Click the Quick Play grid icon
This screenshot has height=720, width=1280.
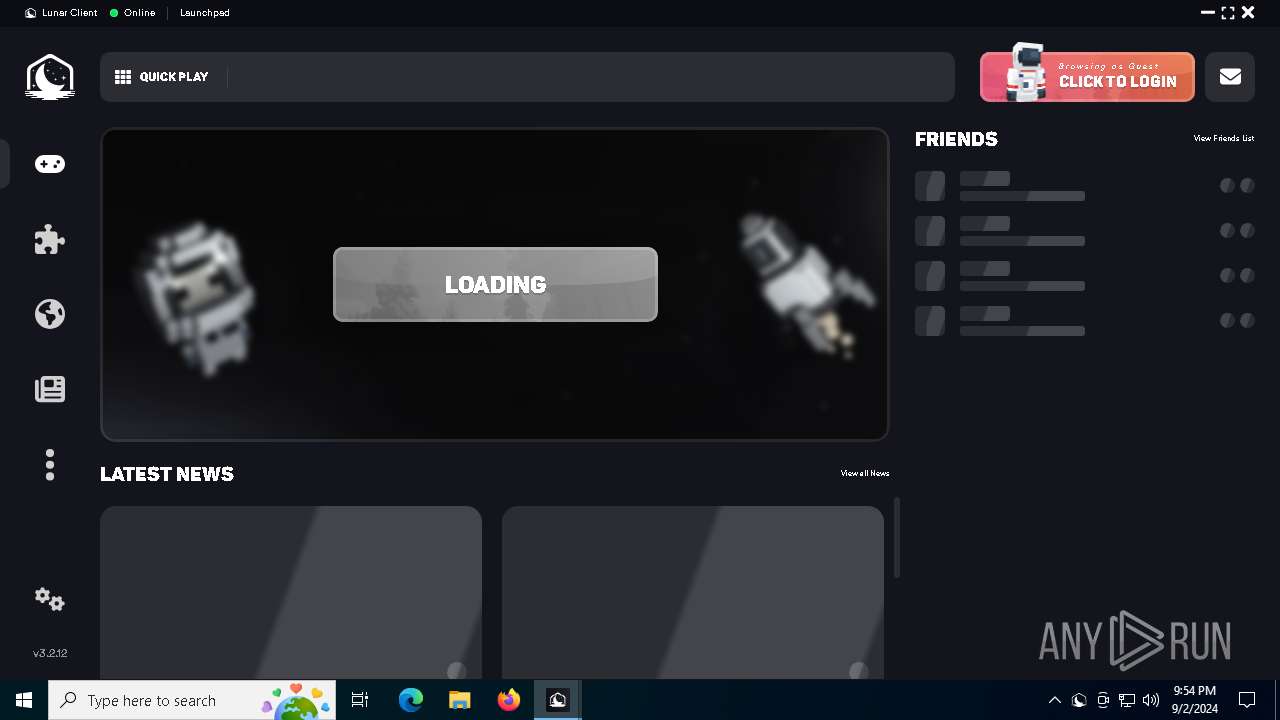tap(123, 77)
